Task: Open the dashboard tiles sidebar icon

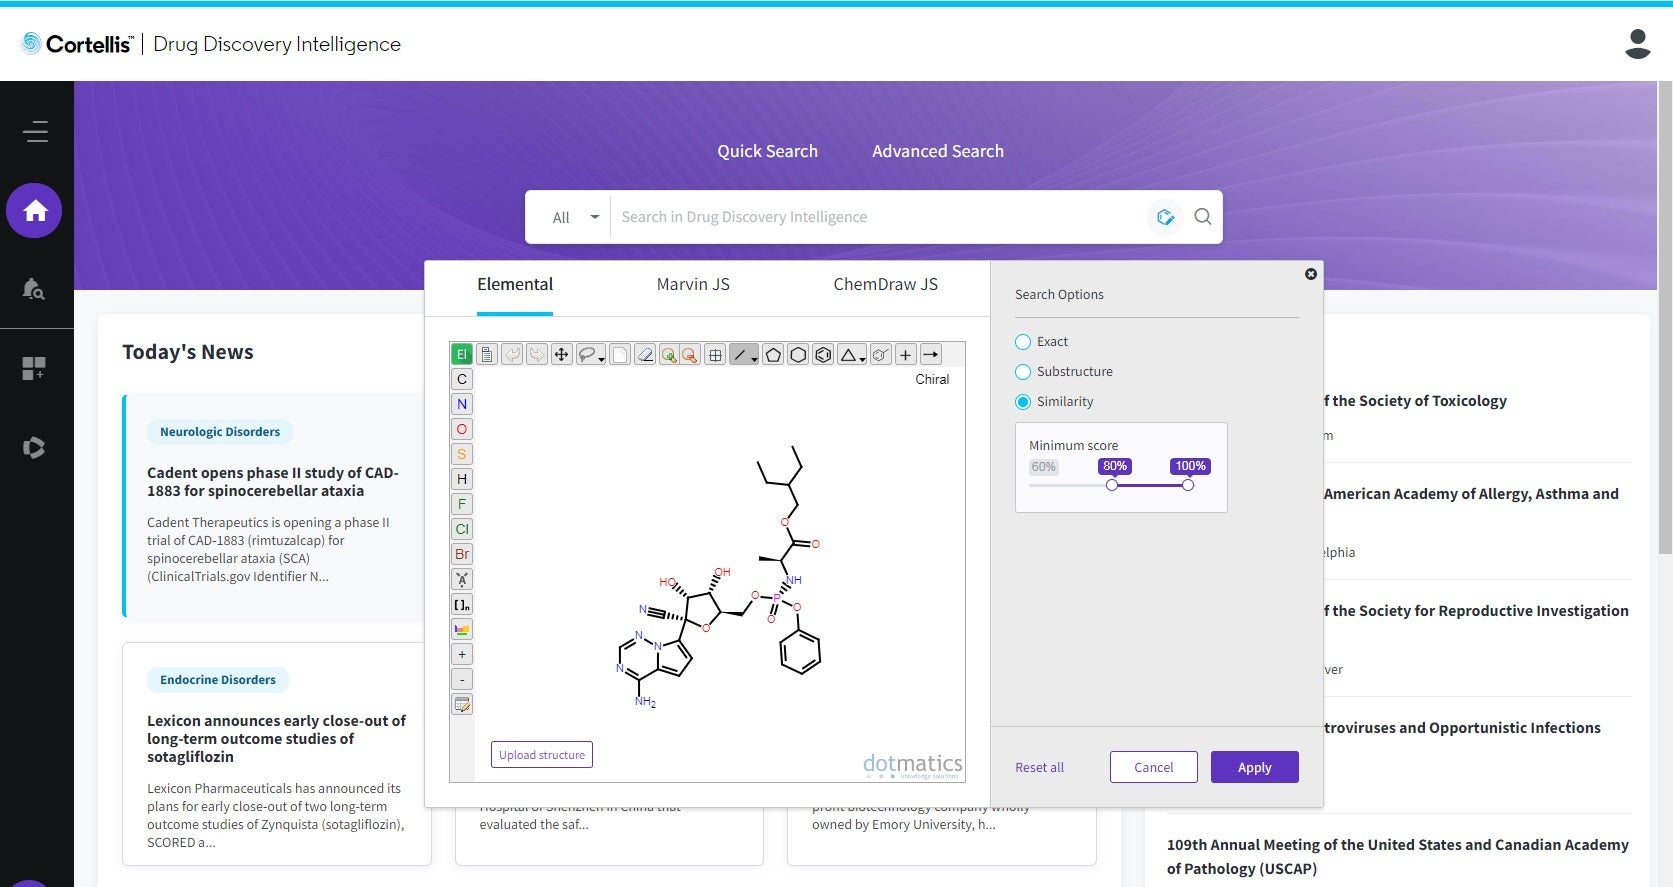Action: [34, 368]
